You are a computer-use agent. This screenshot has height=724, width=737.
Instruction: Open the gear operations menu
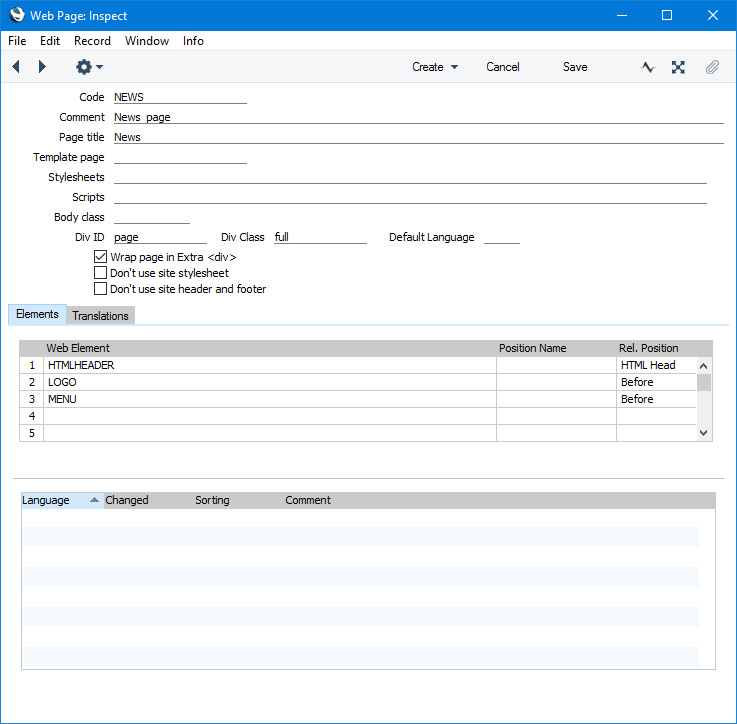[x=88, y=67]
